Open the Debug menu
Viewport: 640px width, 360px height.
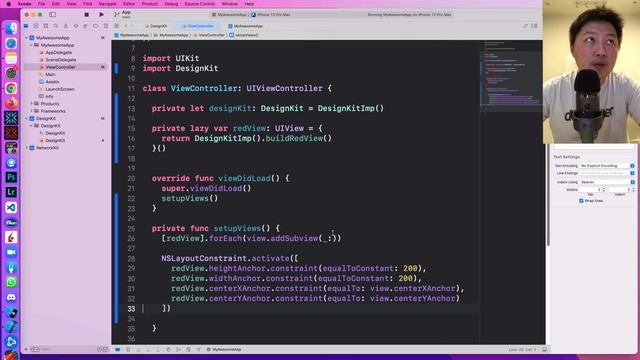point(171,4)
